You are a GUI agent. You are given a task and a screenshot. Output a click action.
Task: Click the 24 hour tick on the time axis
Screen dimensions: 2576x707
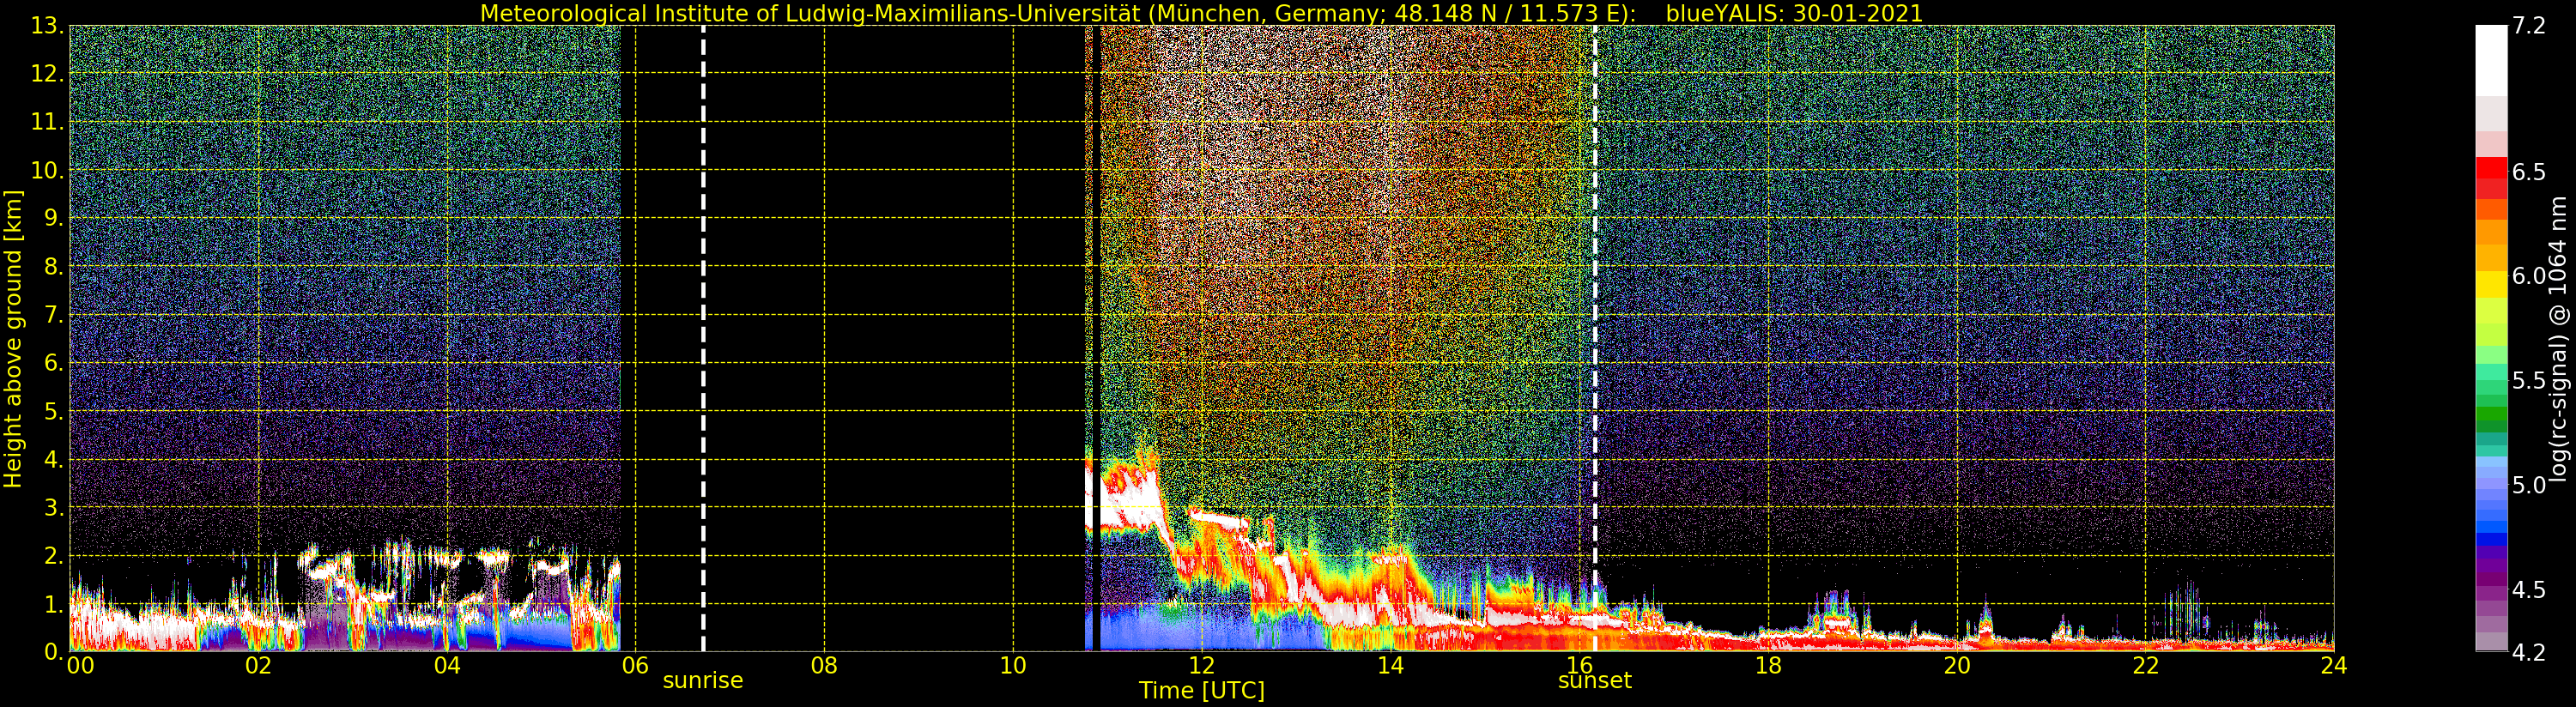[x=2333, y=666]
